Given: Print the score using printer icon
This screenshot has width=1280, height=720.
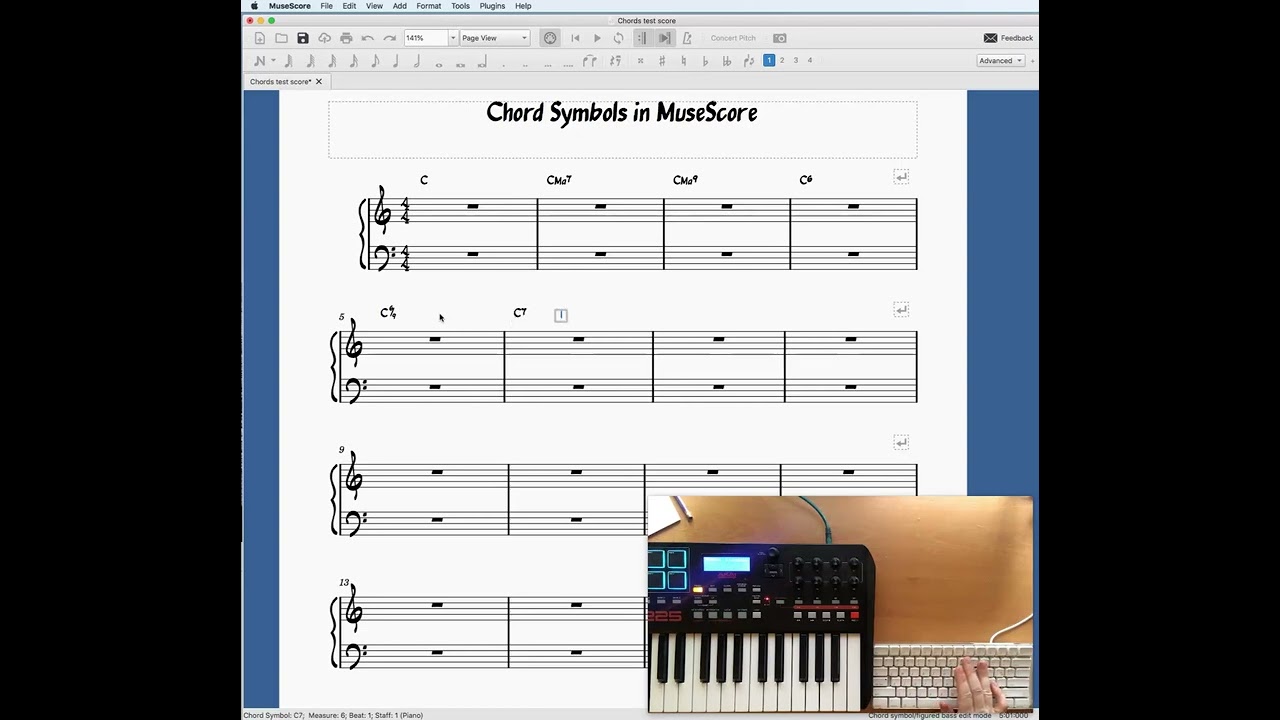Looking at the screenshot, I should pyautogui.click(x=346, y=38).
